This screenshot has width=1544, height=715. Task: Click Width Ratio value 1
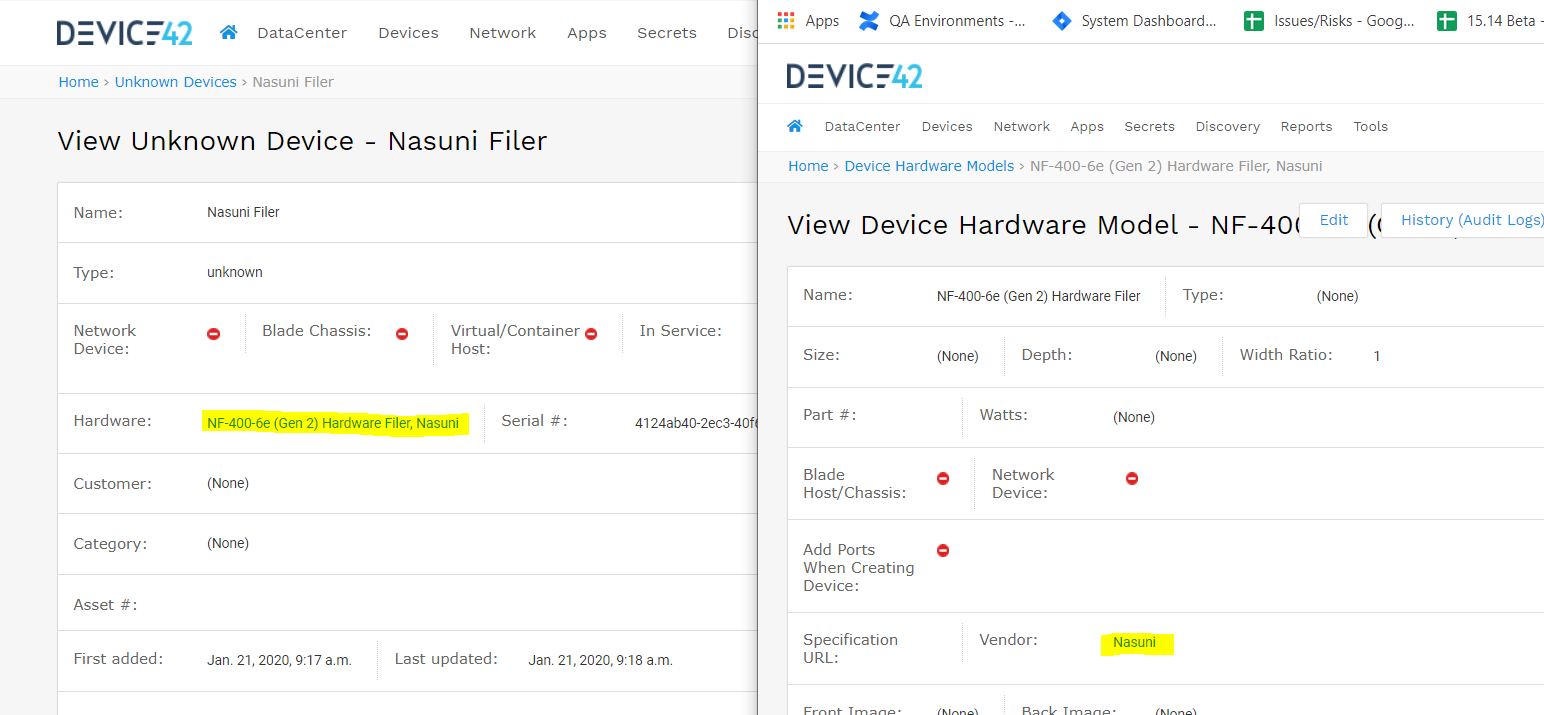tap(1377, 356)
